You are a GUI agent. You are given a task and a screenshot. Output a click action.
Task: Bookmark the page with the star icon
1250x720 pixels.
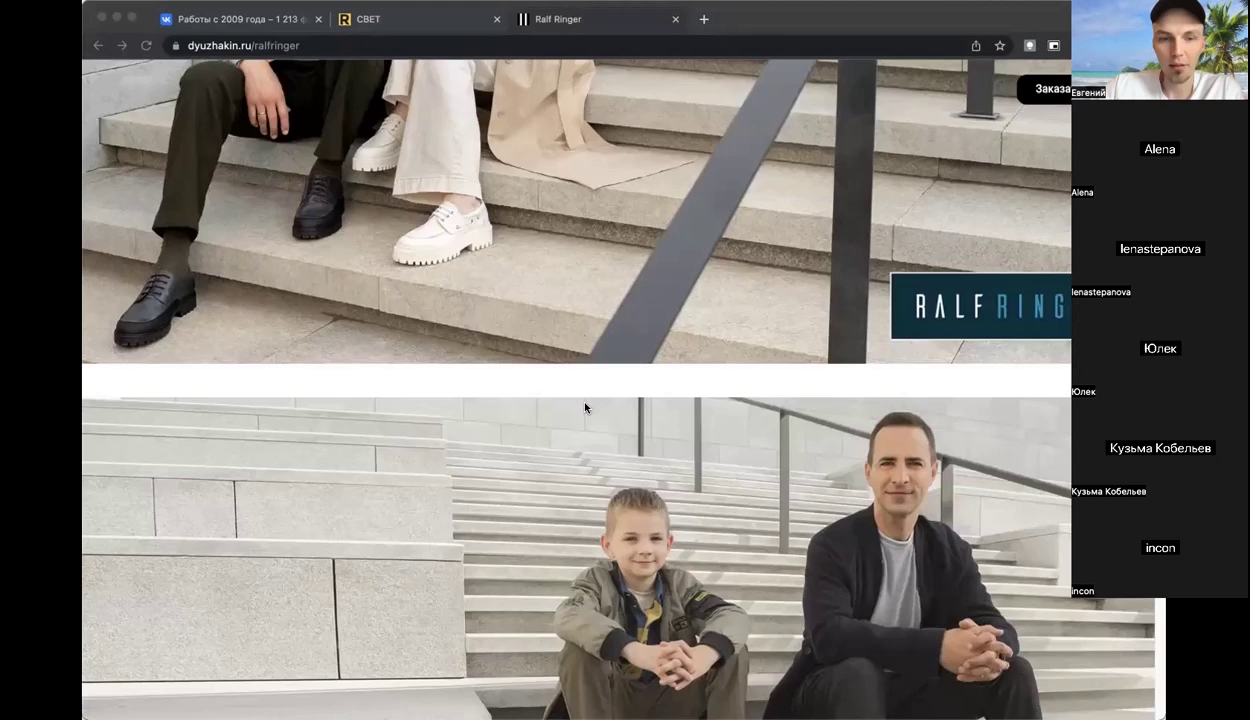pyautogui.click(x=1000, y=46)
